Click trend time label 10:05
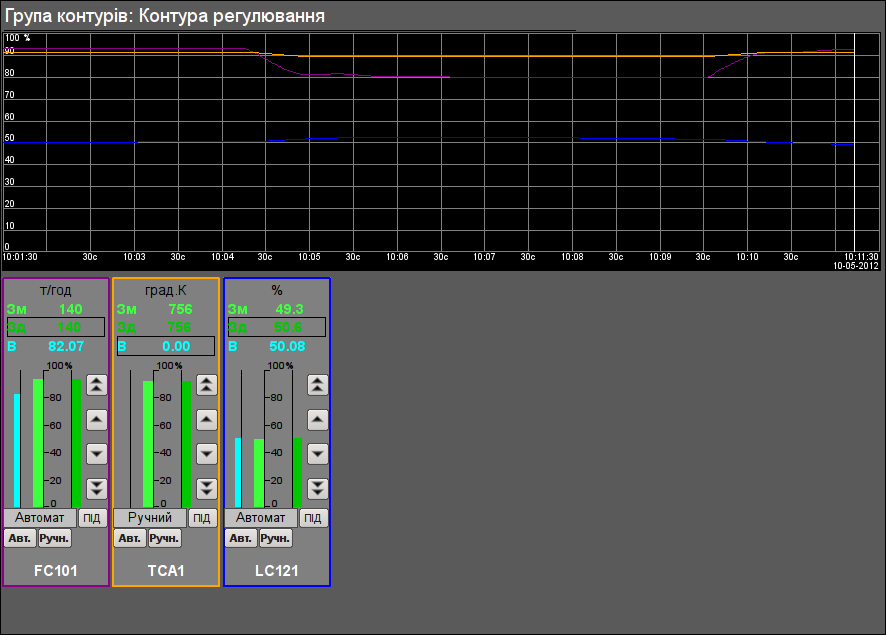The height and width of the screenshot is (635, 886). (x=310, y=257)
